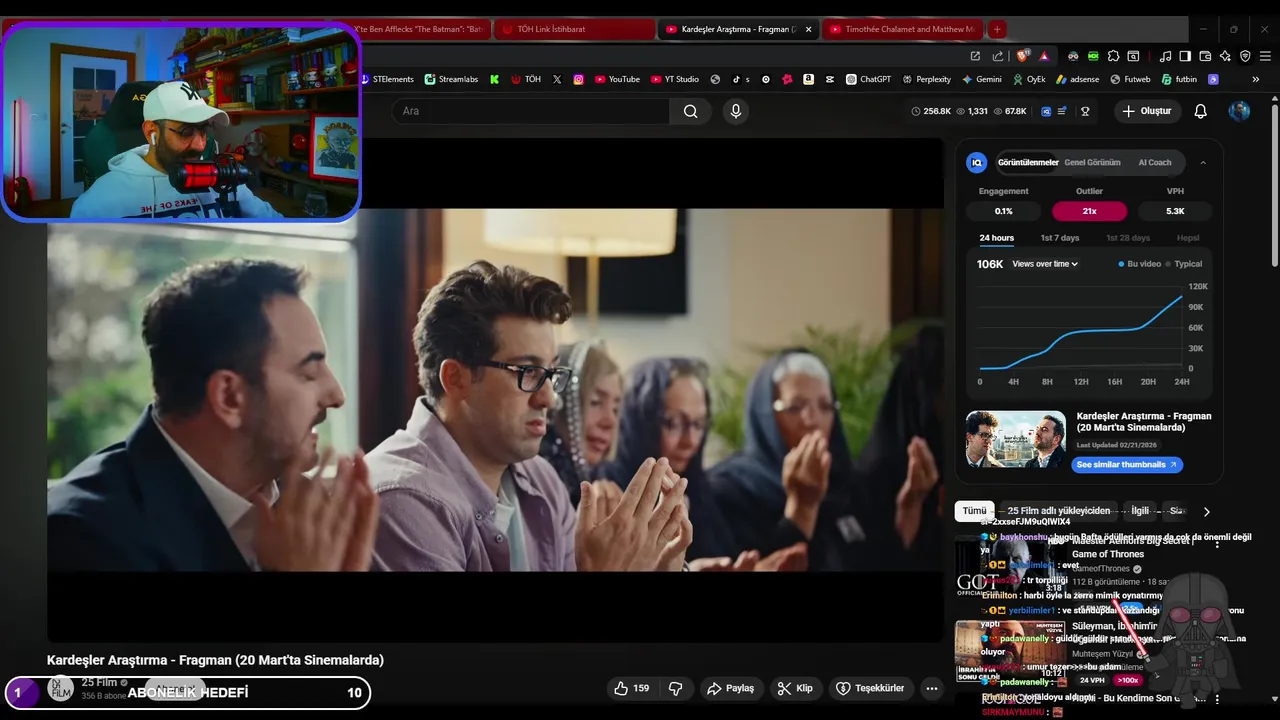Select the 1st 7 days range
Viewport: 1280px width, 720px height.
point(1060,238)
